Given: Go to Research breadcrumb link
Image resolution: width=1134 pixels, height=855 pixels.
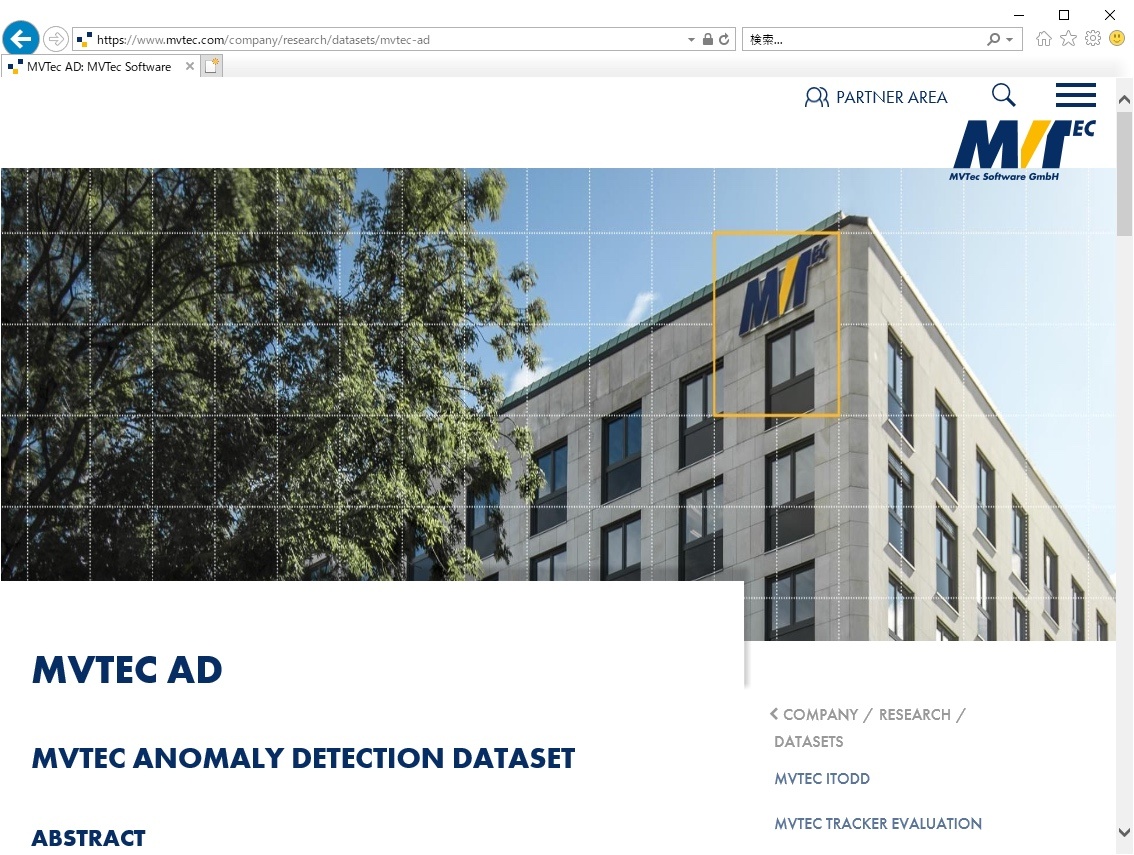Looking at the screenshot, I should (x=915, y=715).
